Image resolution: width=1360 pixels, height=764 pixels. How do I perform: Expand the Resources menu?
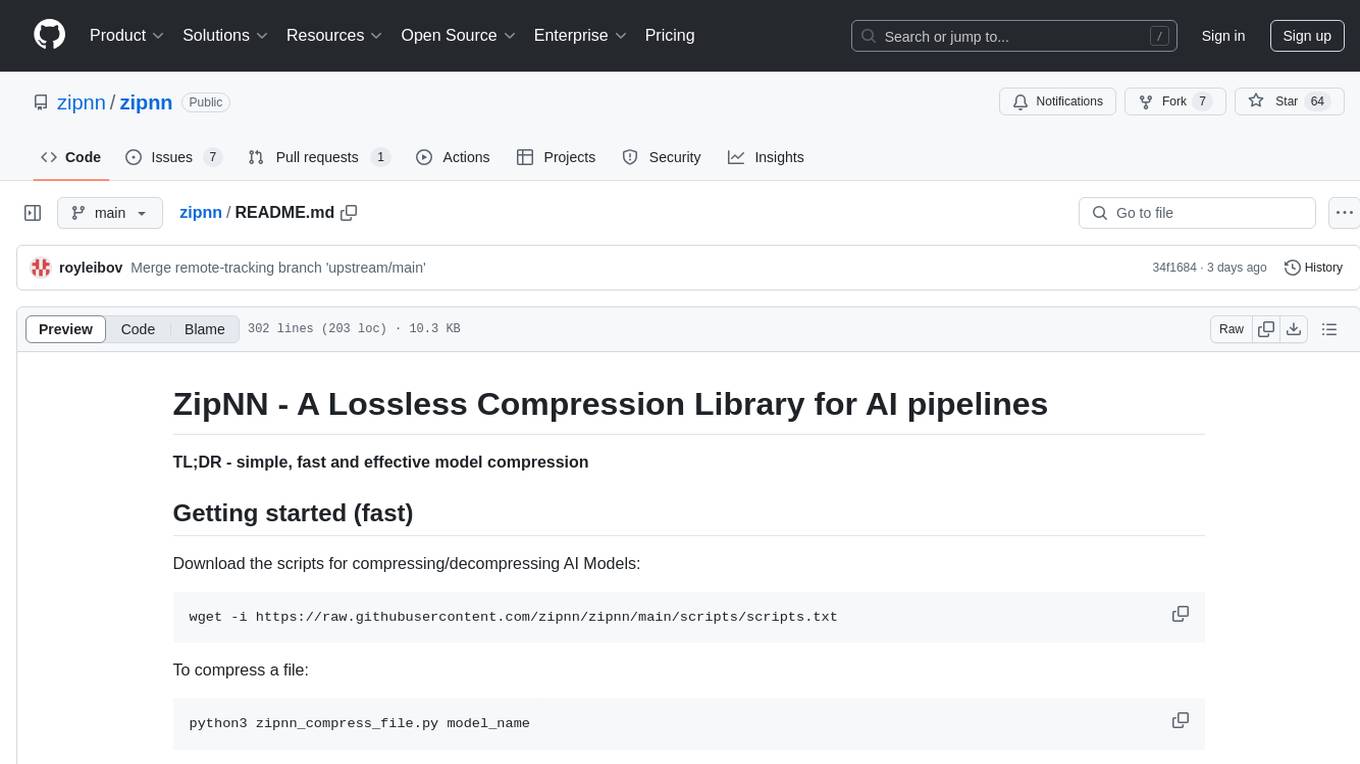[334, 35]
